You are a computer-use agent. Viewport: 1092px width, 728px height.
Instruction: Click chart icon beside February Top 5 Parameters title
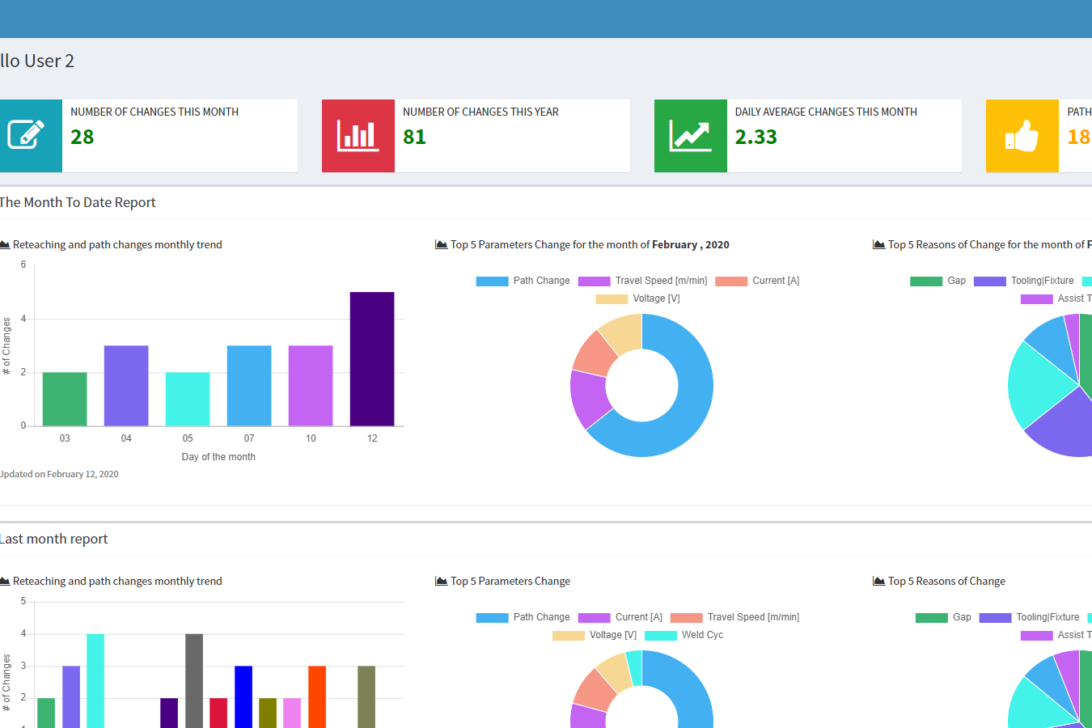tap(441, 245)
